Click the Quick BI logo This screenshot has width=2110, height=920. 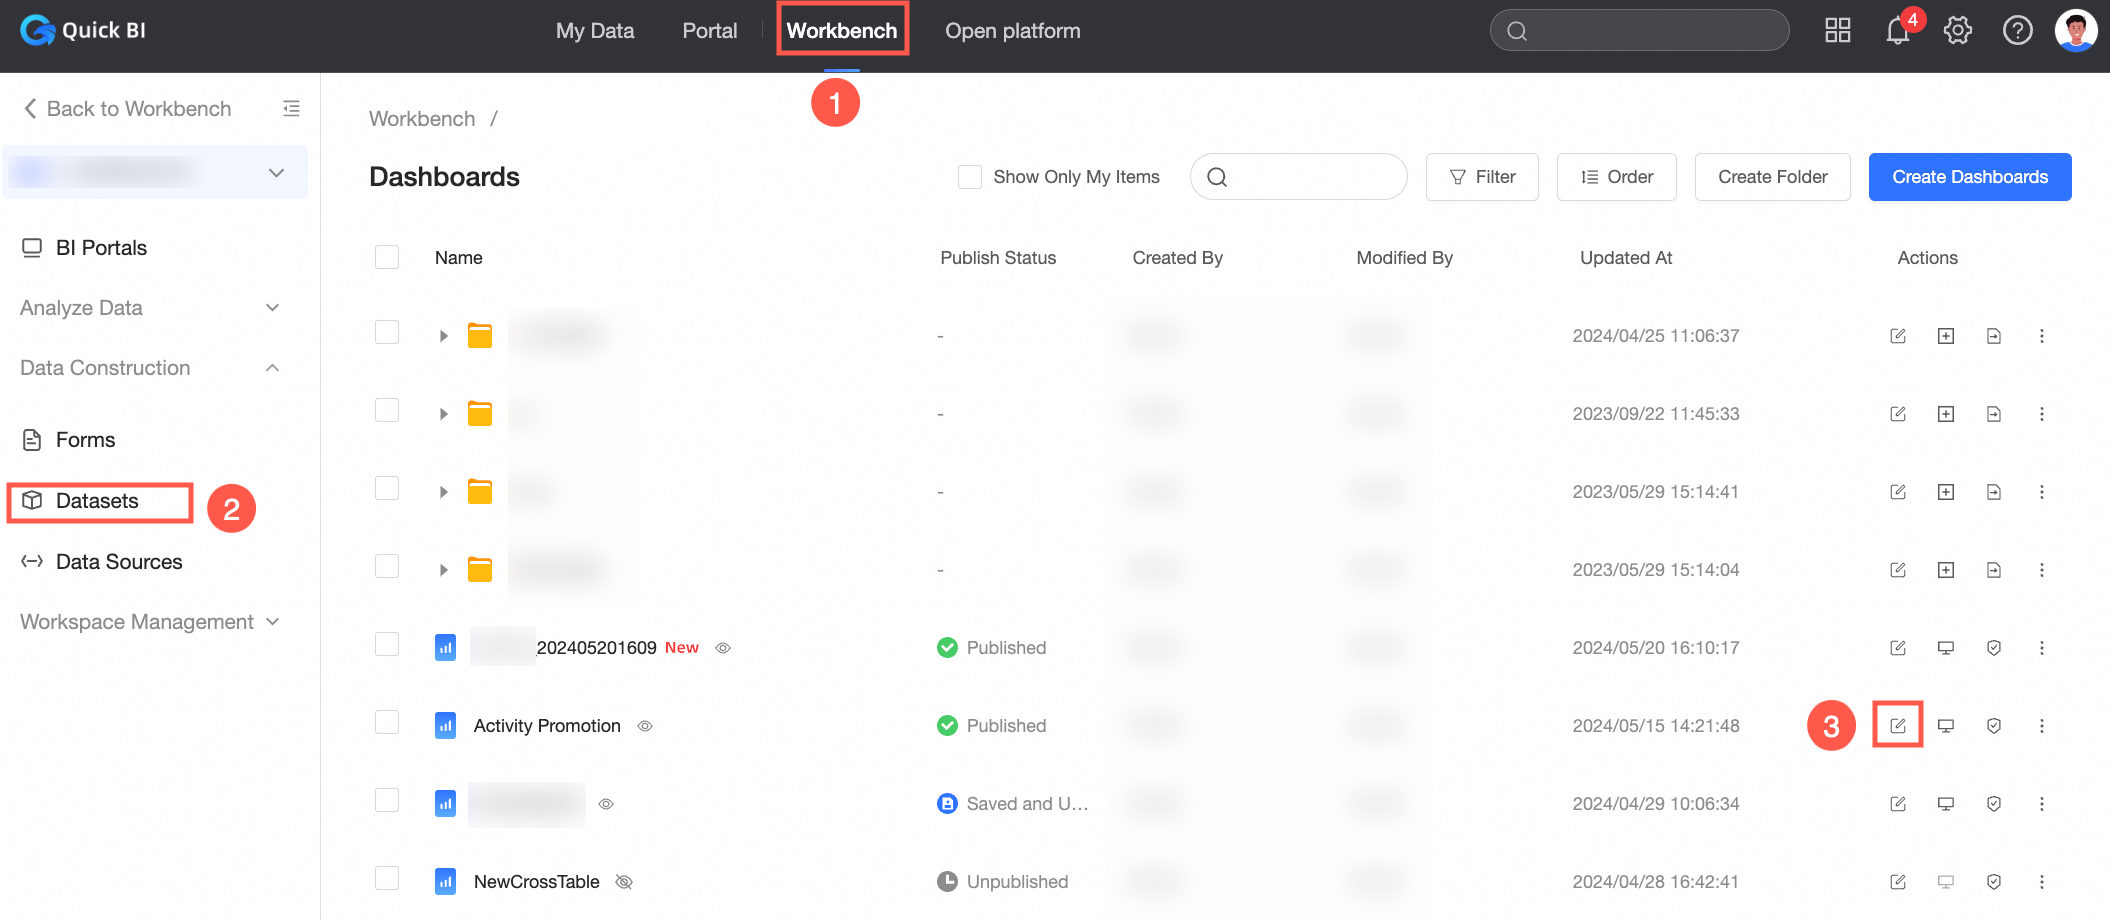click(x=83, y=30)
